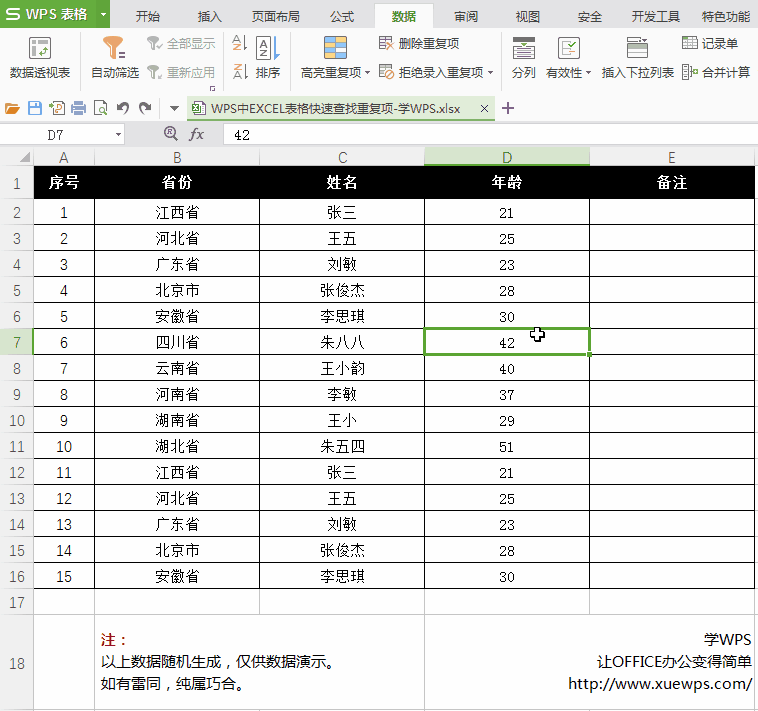
Task: Switch to the 审阅 tab
Action: [466, 16]
